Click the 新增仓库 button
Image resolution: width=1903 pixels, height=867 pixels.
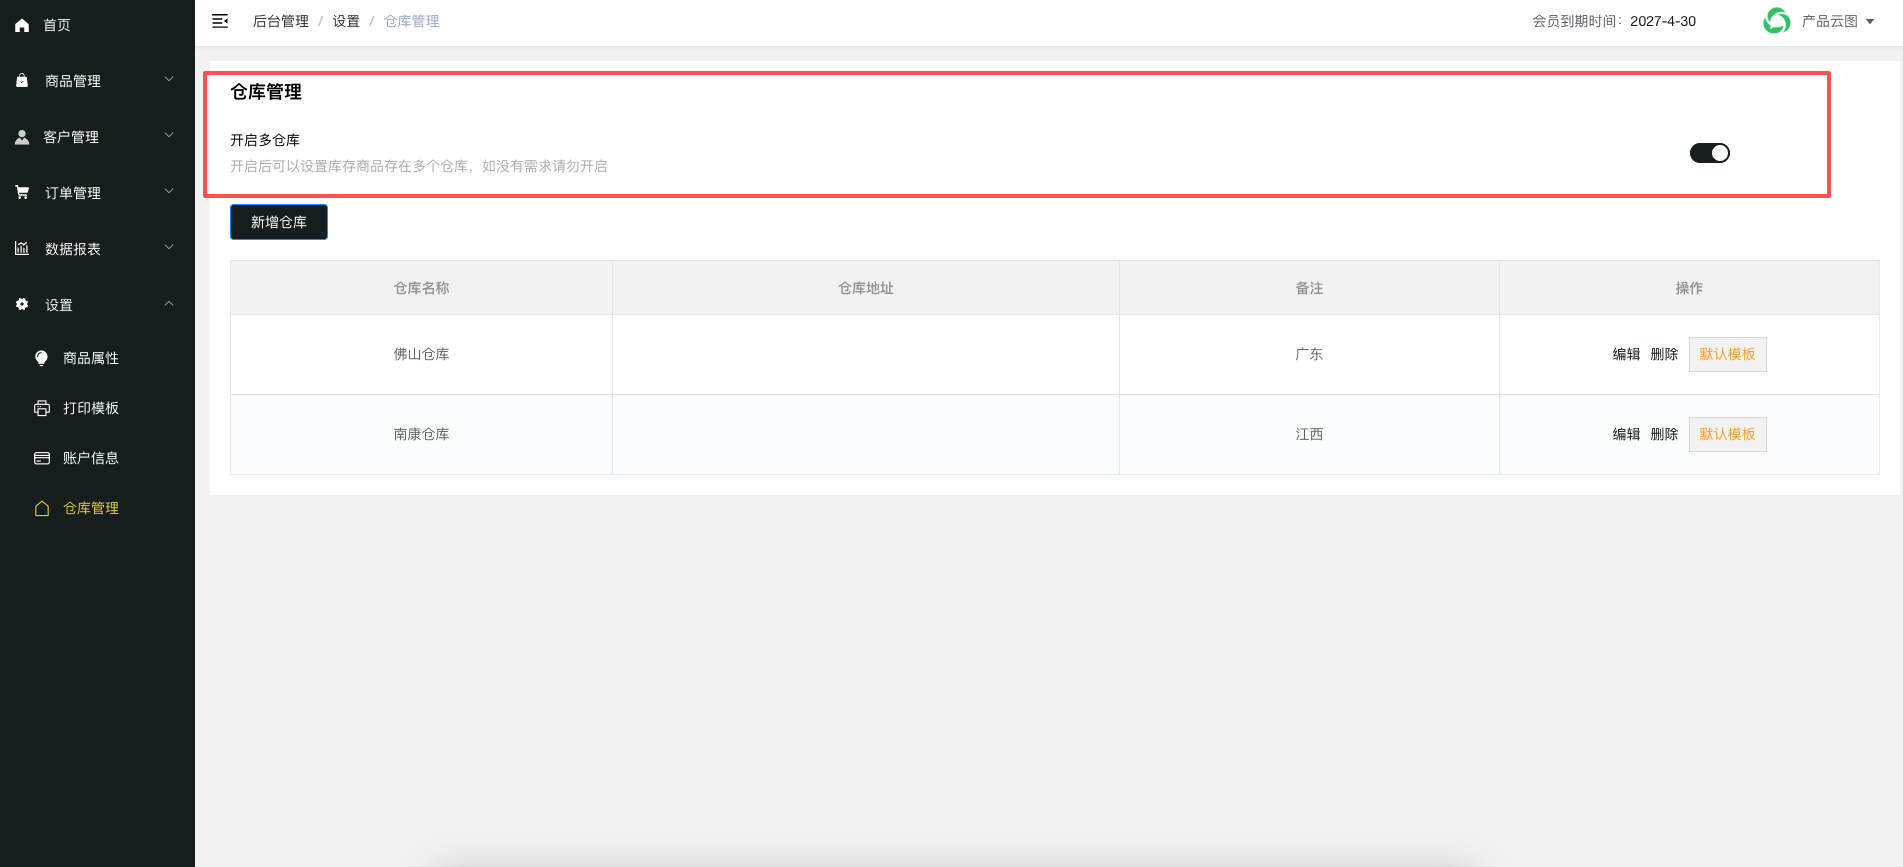pyautogui.click(x=279, y=222)
